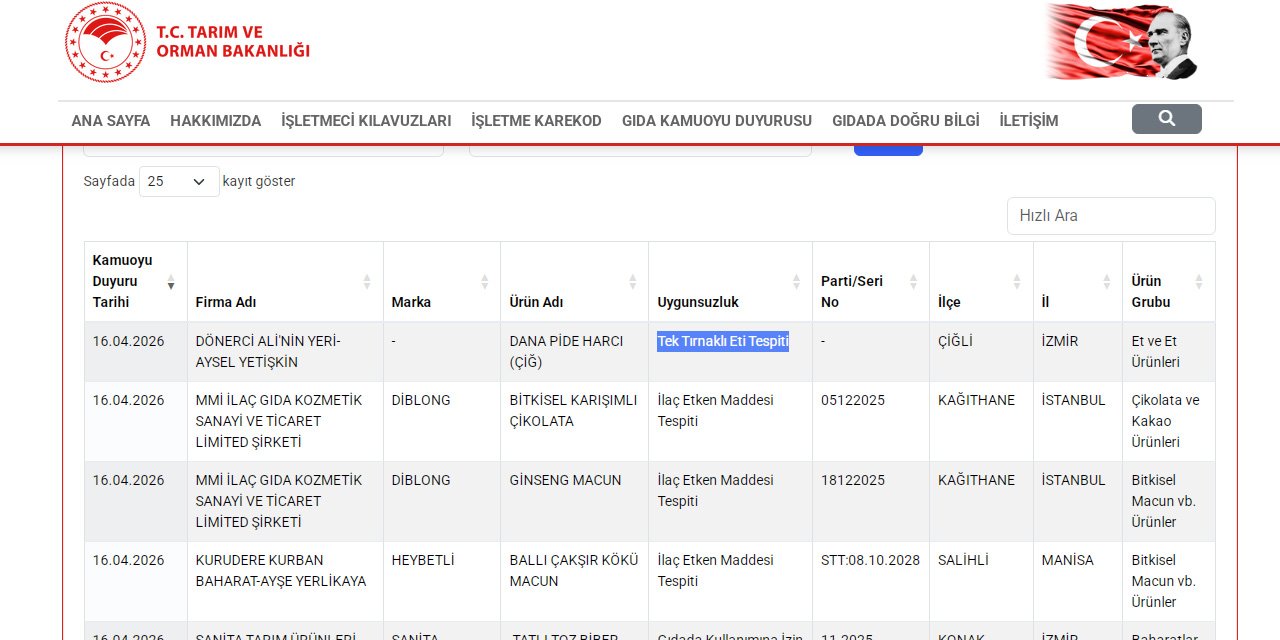Click the magnifier search button

pos(1166,119)
